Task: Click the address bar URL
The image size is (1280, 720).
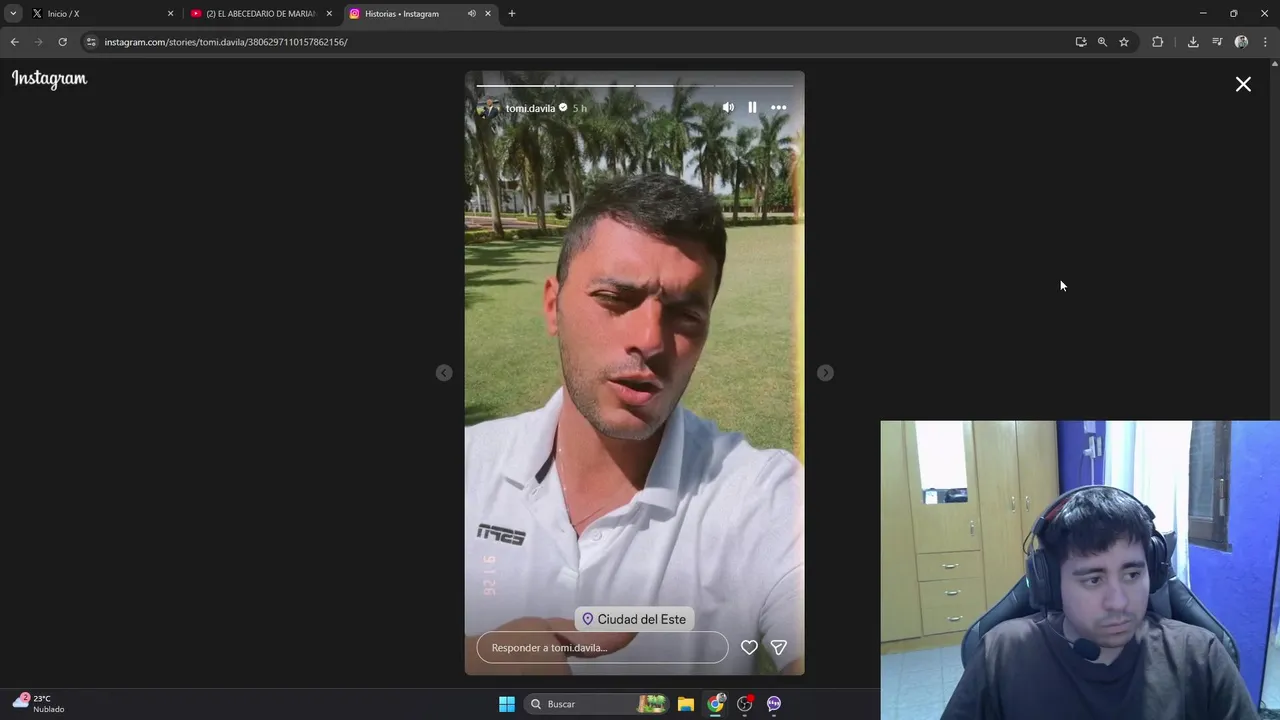Action: pos(226,42)
